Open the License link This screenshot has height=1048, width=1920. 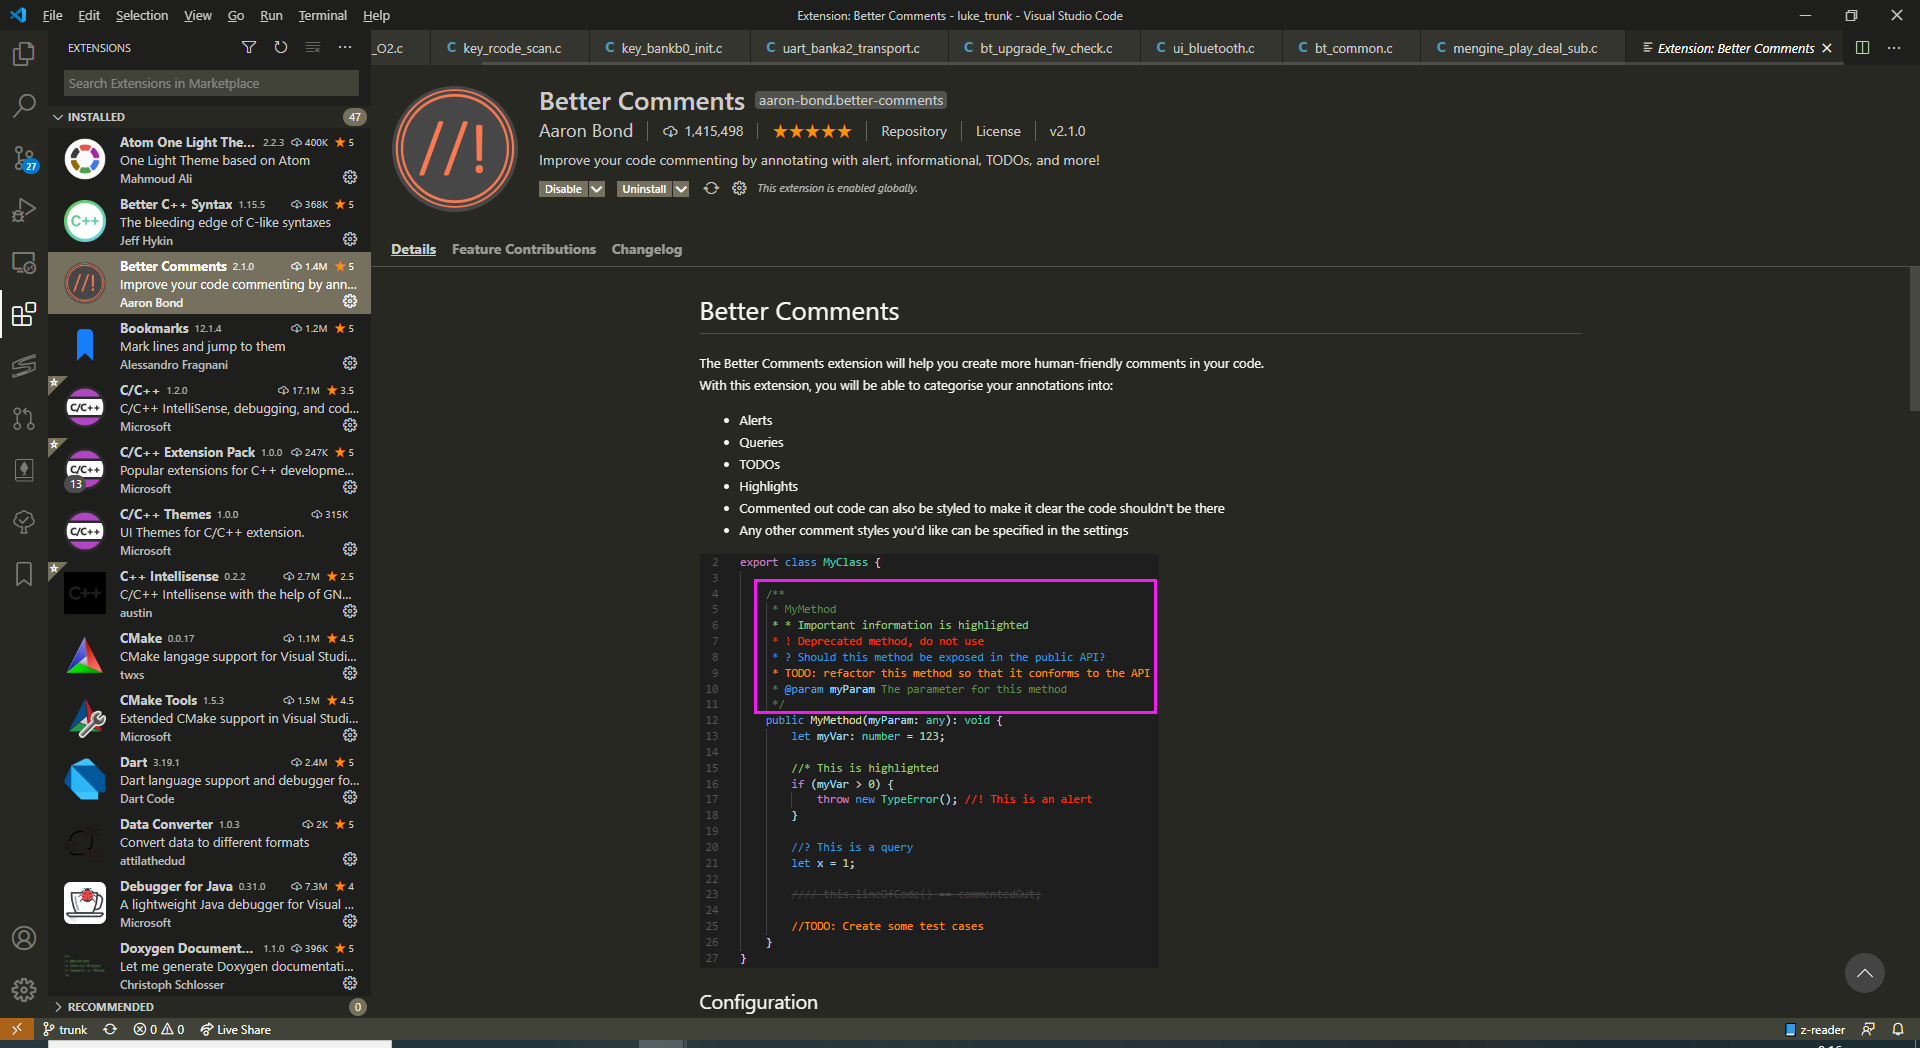click(x=998, y=131)
